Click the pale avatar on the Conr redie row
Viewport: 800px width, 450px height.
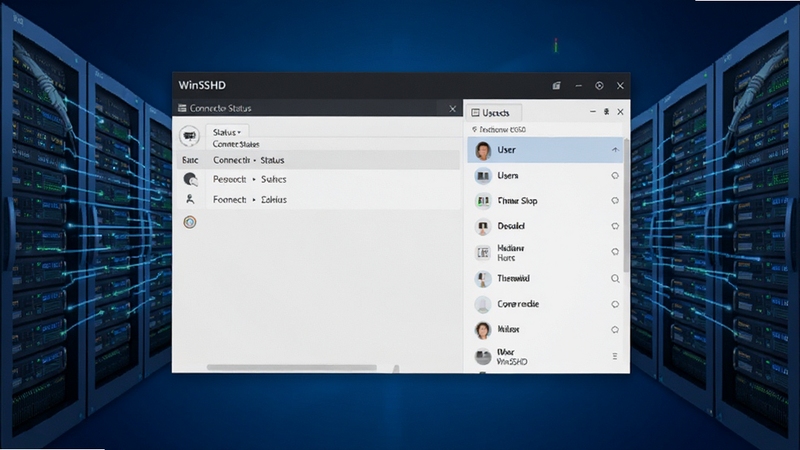[483, 305]
